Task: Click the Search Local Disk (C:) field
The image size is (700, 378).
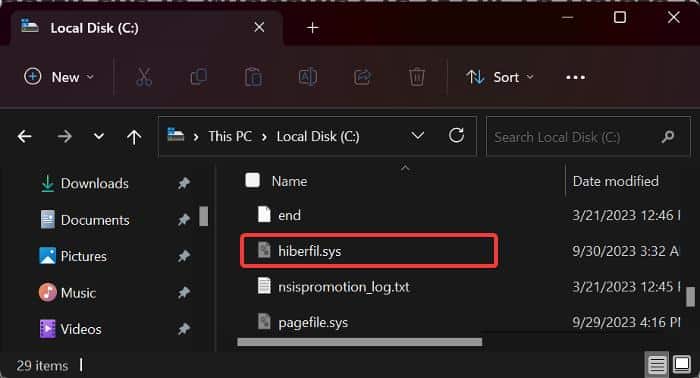Action: [x=588, y=137]
